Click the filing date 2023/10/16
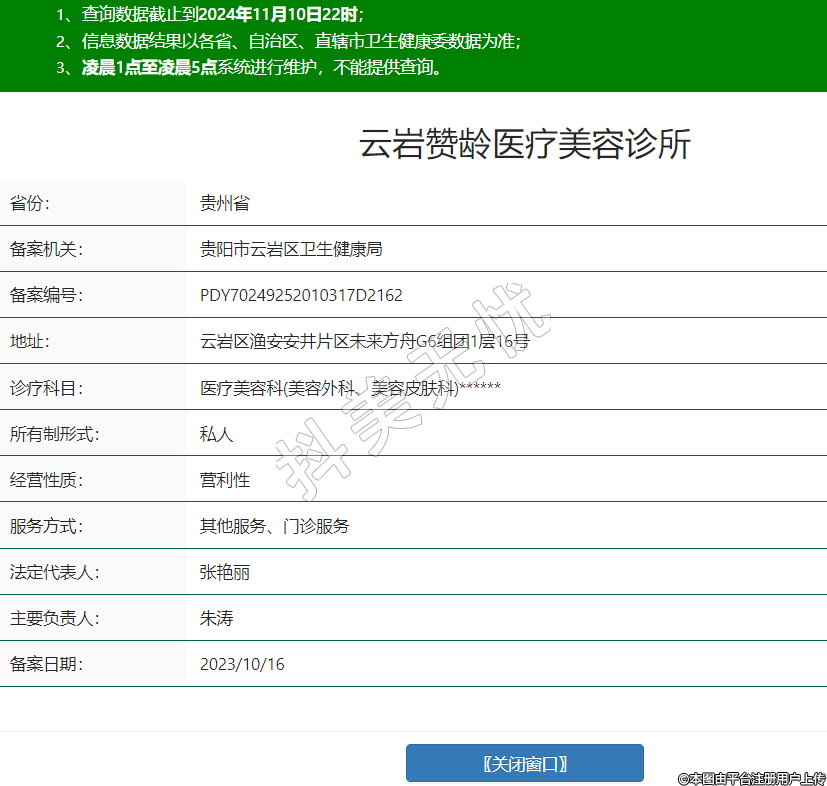This screenshot has height=786, width=827. (242, 665)
